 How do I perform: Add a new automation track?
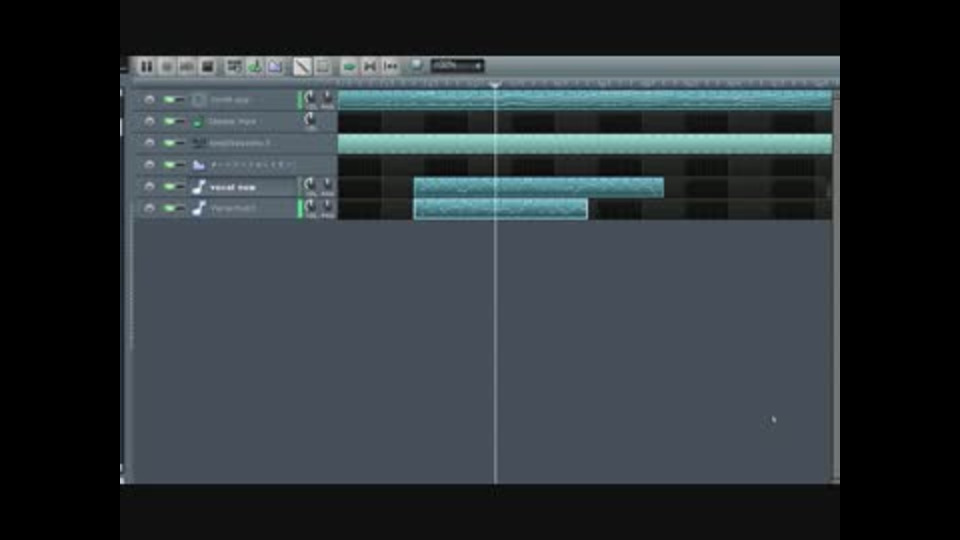pyautogui.click(x=275, y=66)
